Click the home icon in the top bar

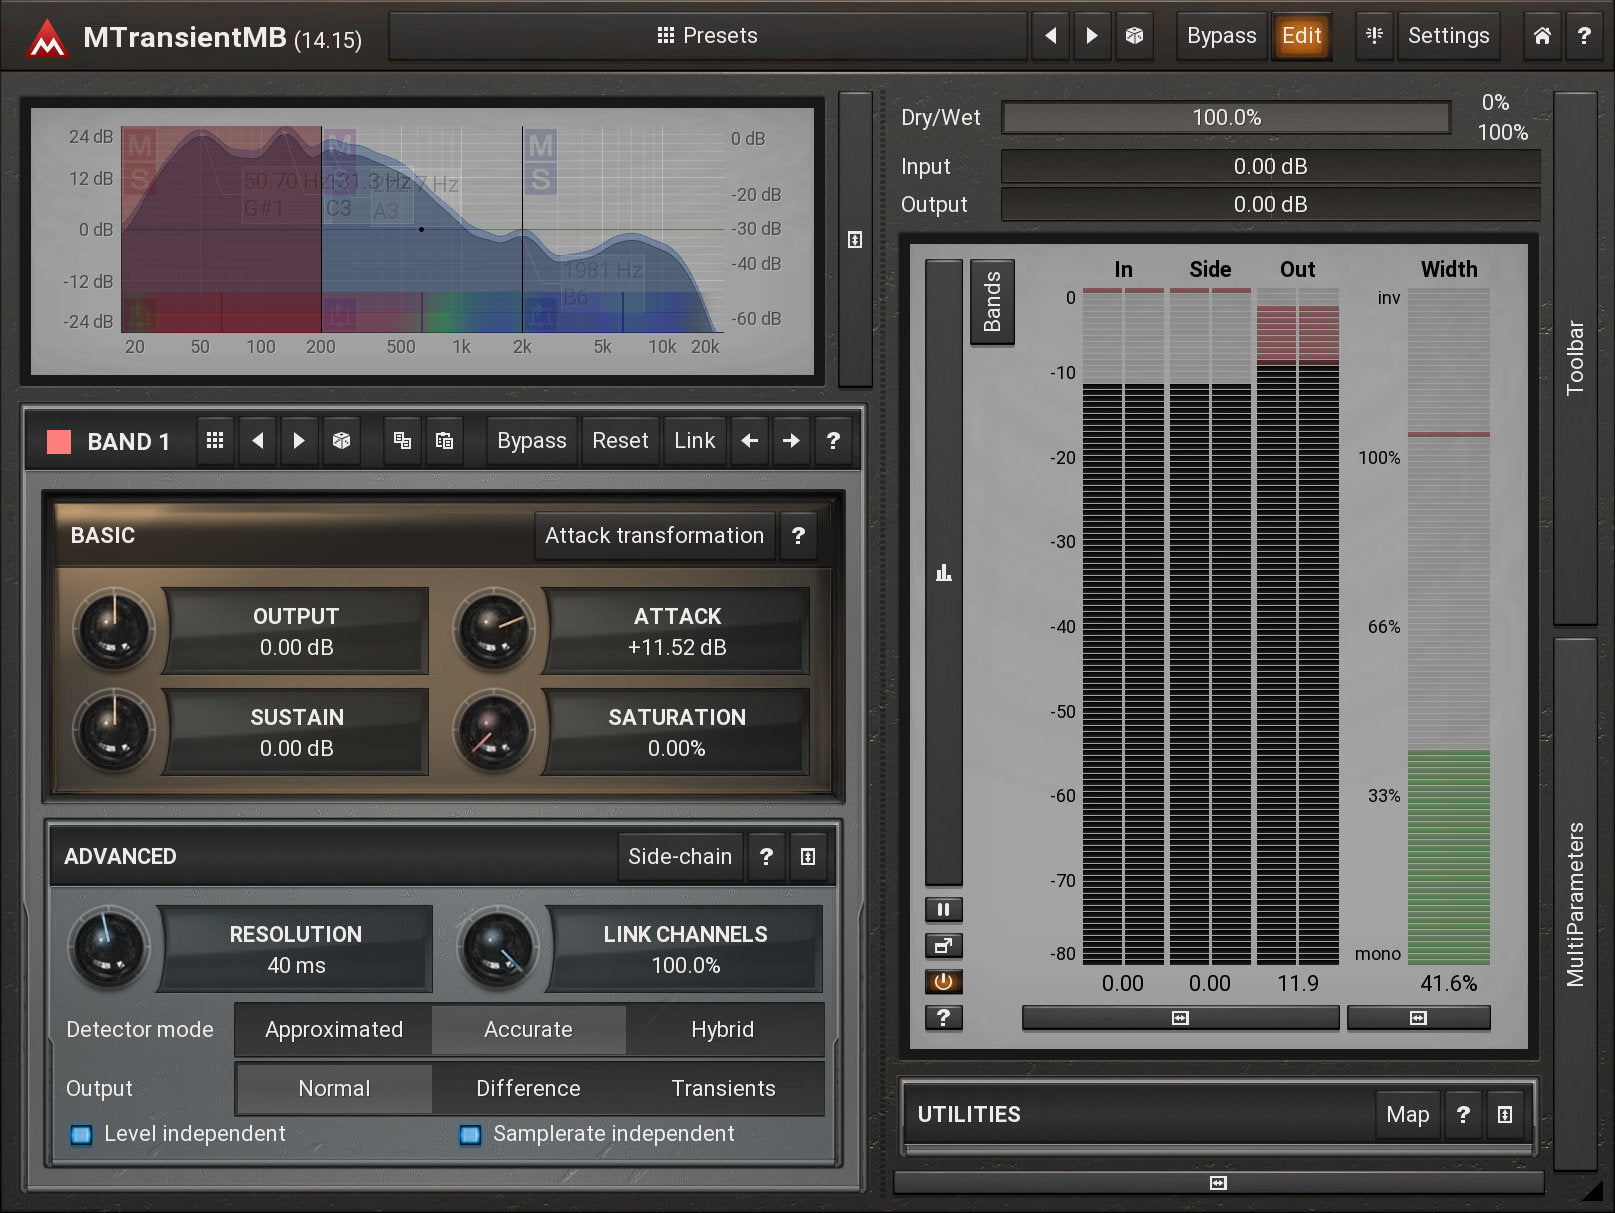(1542, 36)
